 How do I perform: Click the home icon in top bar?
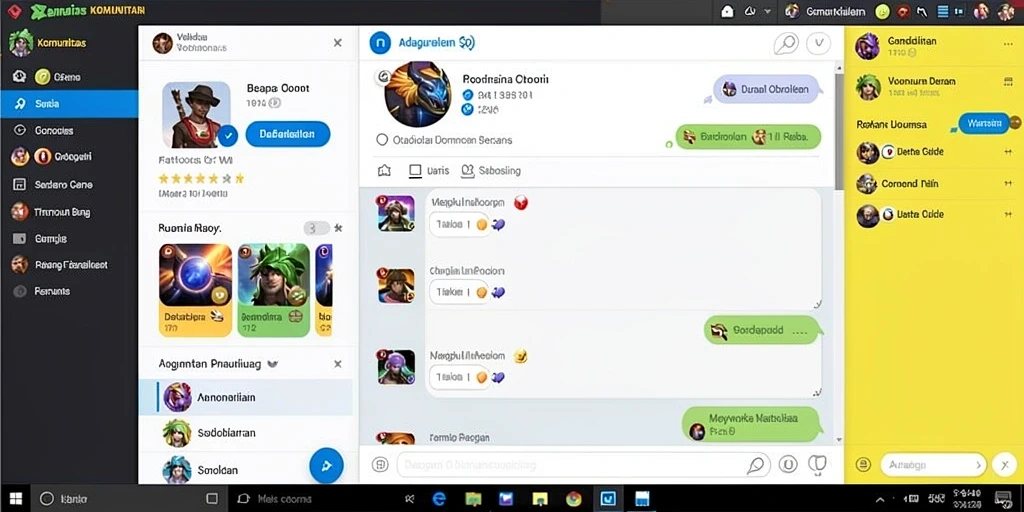click(728, 11)
